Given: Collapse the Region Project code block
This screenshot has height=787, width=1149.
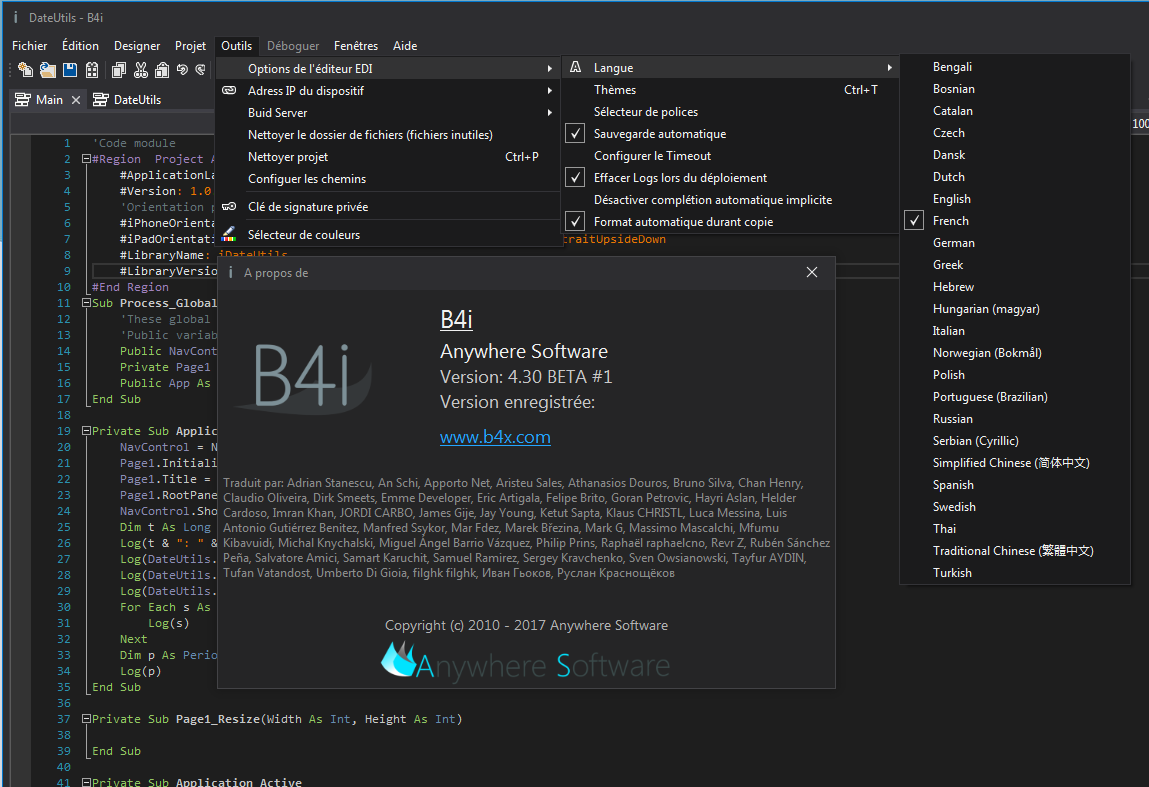Looking at the screenshot, I should coord(86,159).
